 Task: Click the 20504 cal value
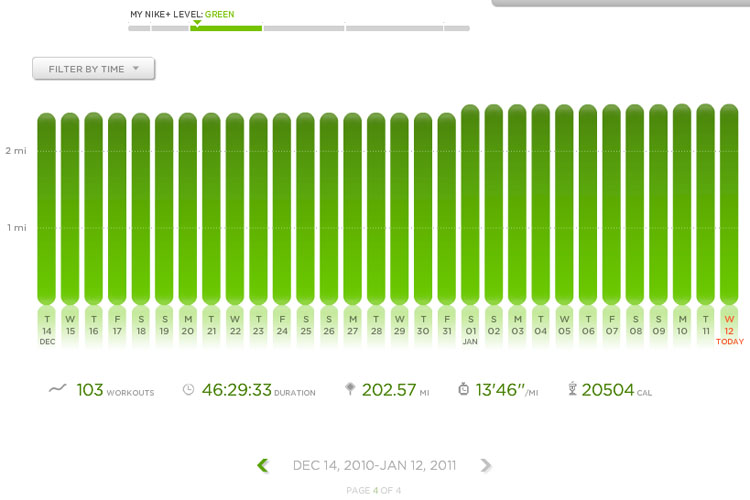617,390
